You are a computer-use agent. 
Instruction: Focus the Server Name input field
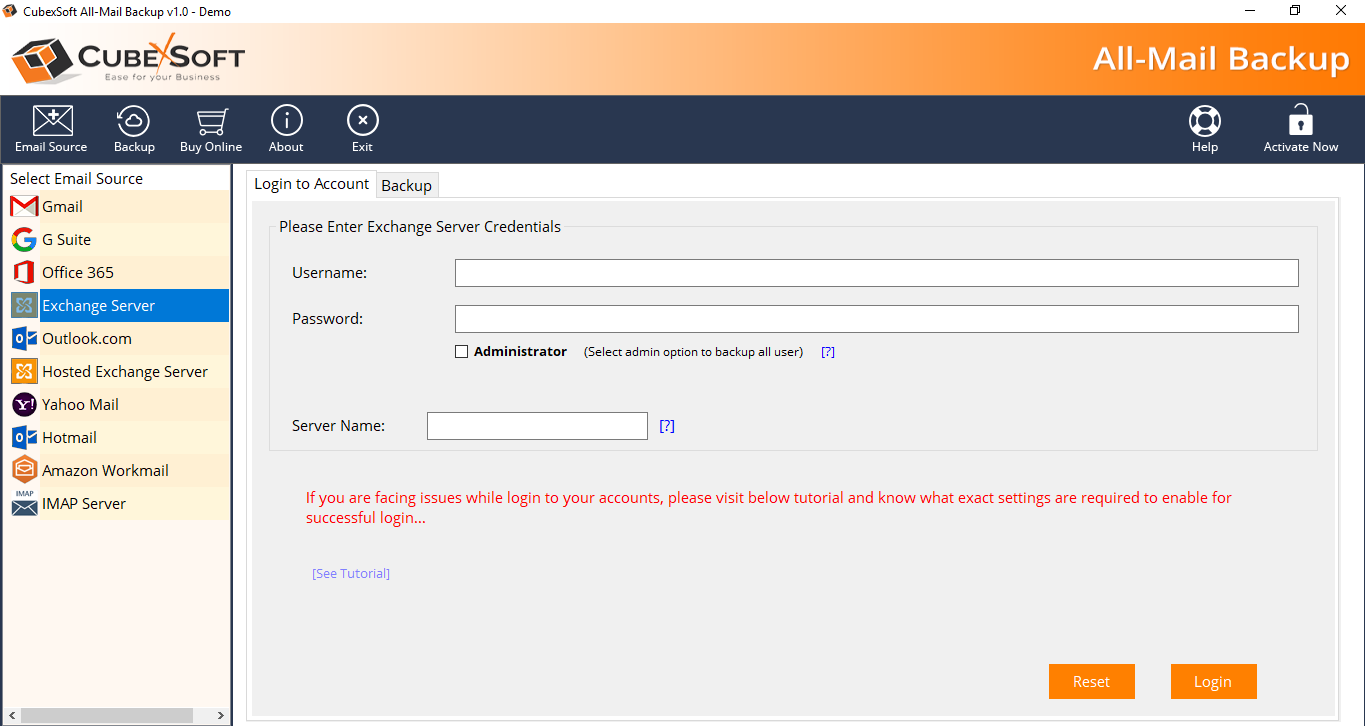coord(537,426)
